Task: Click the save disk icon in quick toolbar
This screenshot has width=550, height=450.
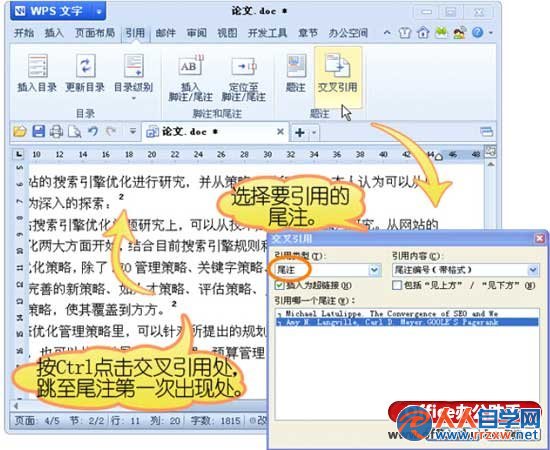Action: click(x=39, y=132)
